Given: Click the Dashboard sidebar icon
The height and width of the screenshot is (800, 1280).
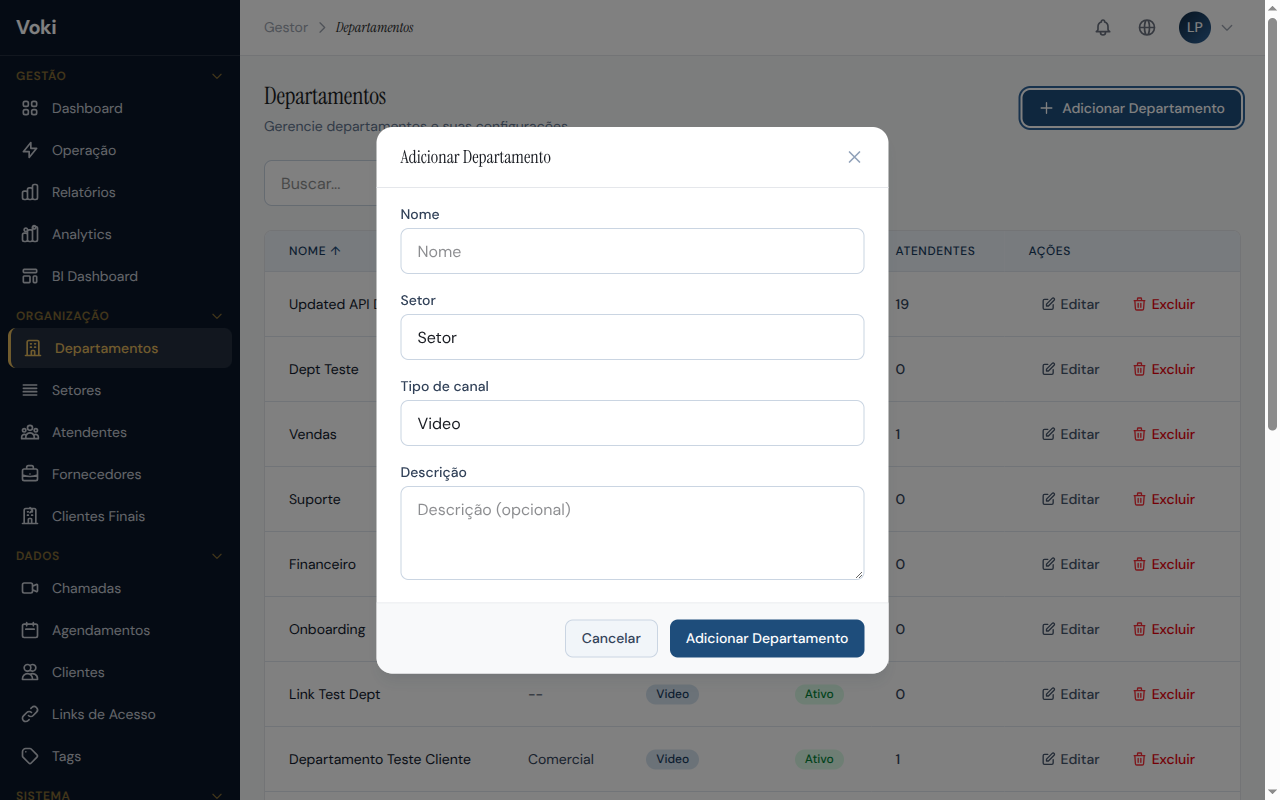Looking at the screenshot, I should [x=30, y=108].
